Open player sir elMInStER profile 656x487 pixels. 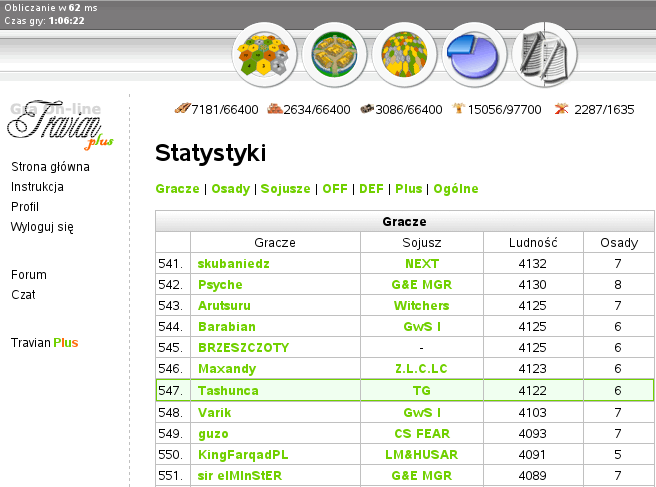coord(240,476)
